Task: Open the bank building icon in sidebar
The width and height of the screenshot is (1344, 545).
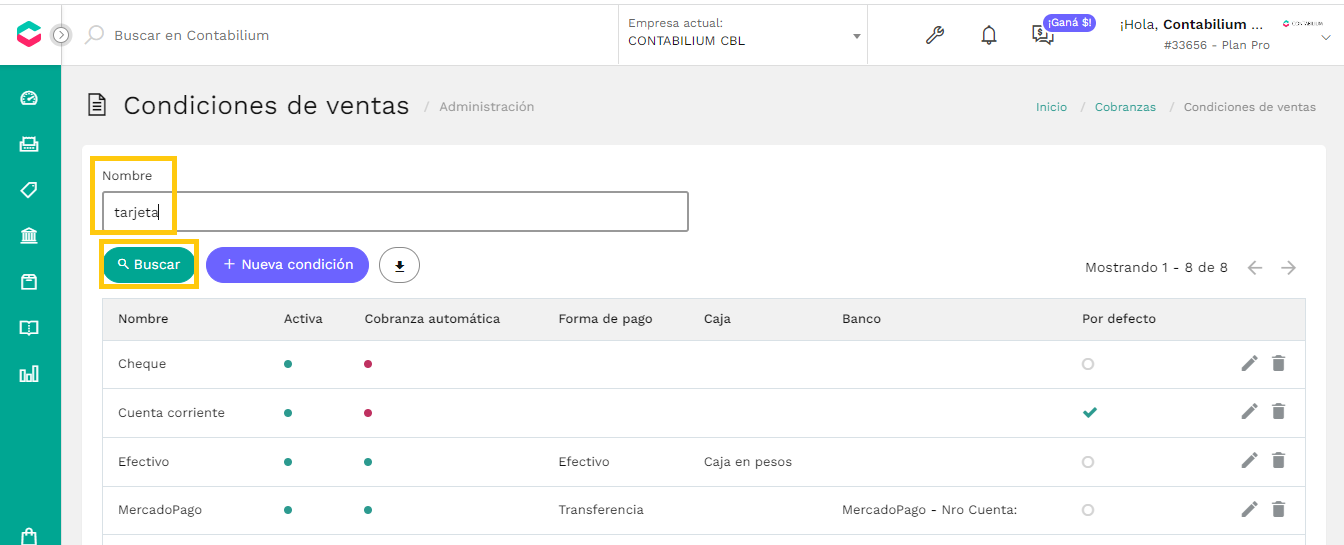Action: pyautogui.click(x=29, y=236)
